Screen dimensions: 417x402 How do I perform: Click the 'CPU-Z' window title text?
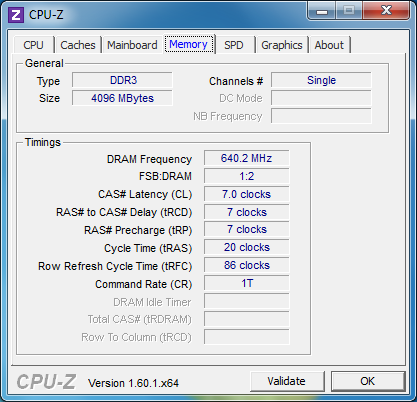tap(46, 15)
